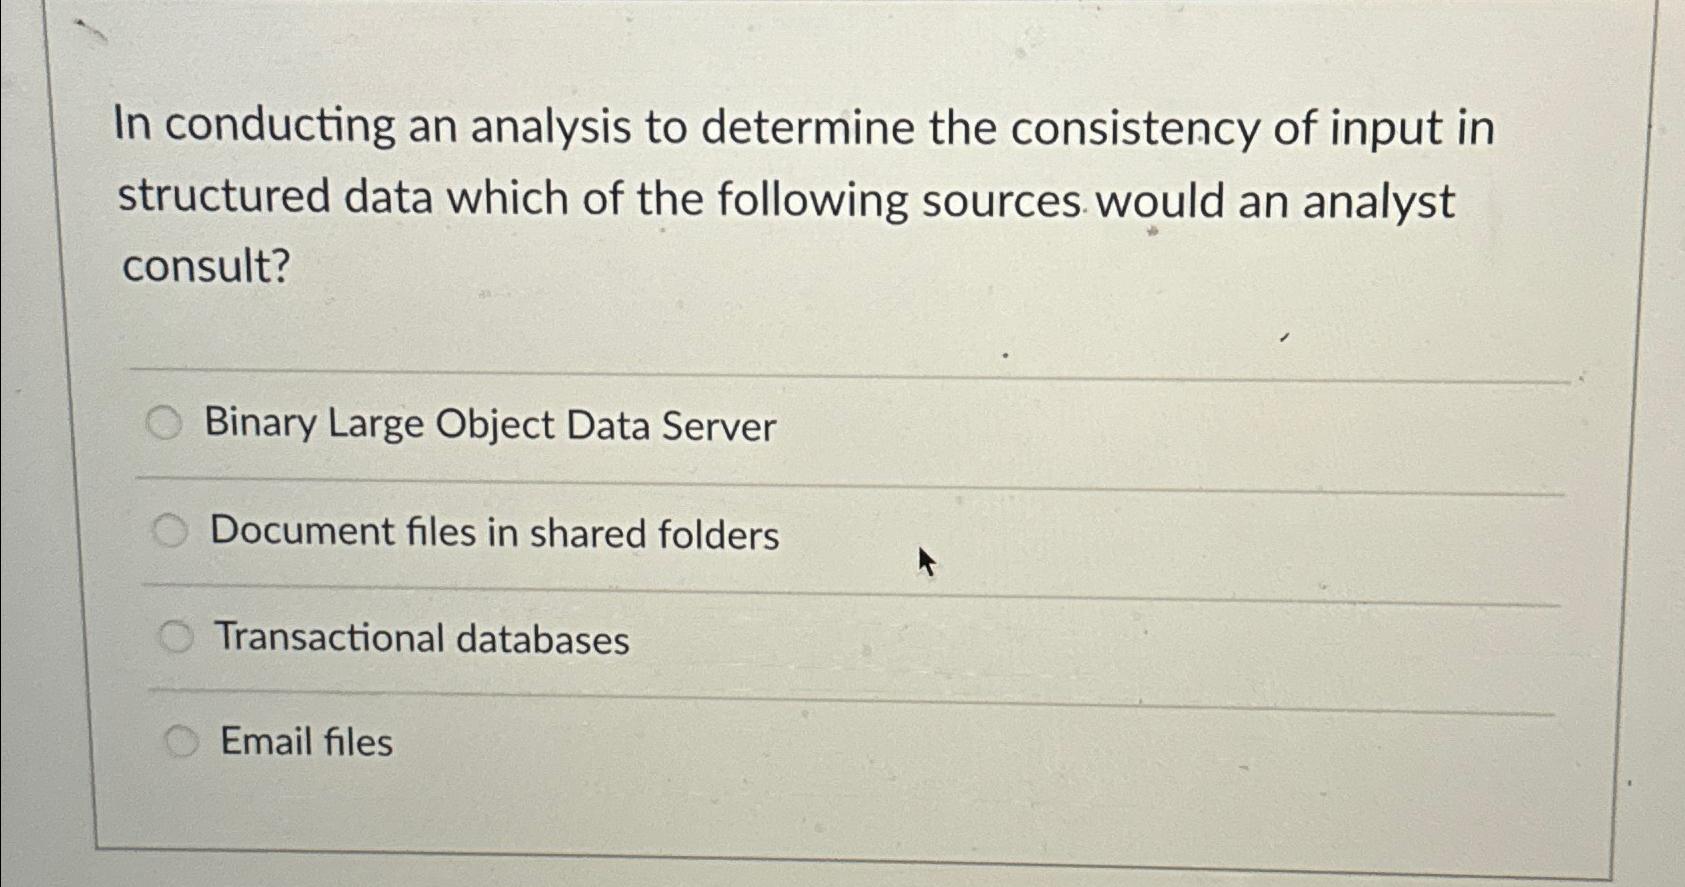Click the Email files answer label
The height and width of the screenshot is (887, 1685).
point(305,743)
